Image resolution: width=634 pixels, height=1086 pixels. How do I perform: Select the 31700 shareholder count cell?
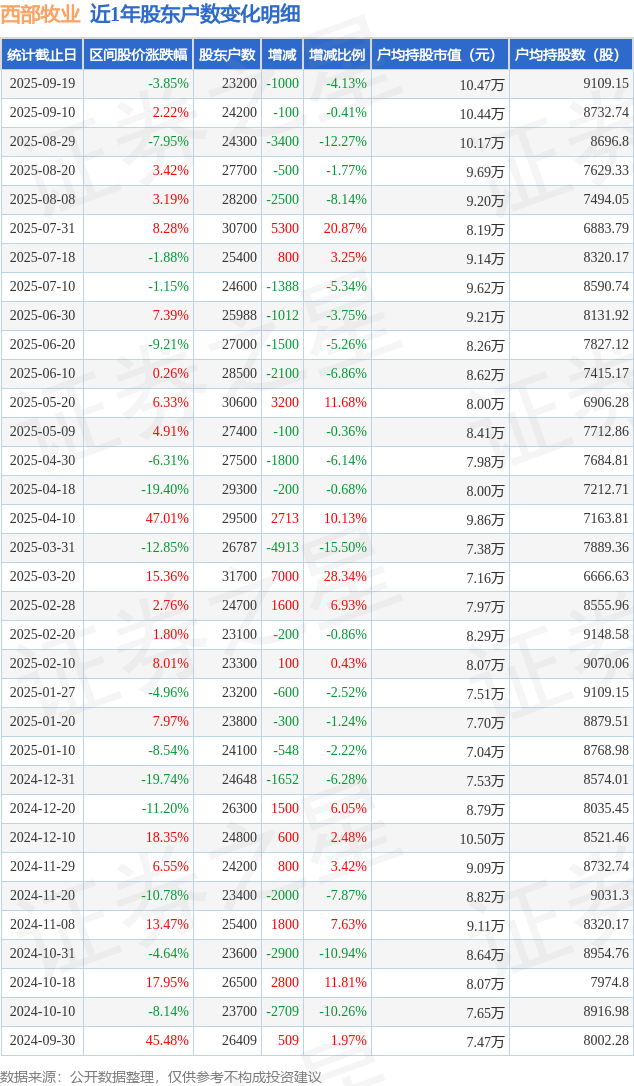[240, 576]
